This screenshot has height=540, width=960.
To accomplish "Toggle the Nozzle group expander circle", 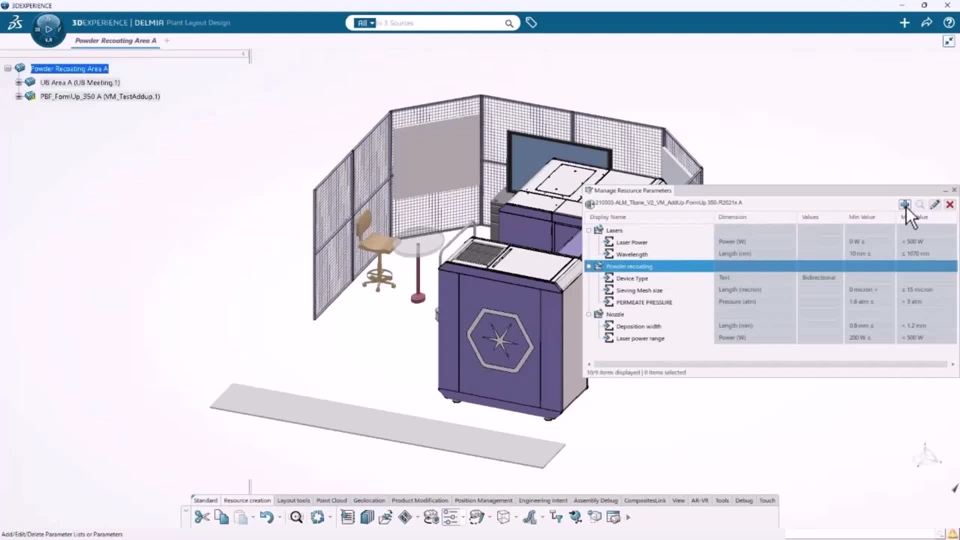I will click(x=589, y=314).
